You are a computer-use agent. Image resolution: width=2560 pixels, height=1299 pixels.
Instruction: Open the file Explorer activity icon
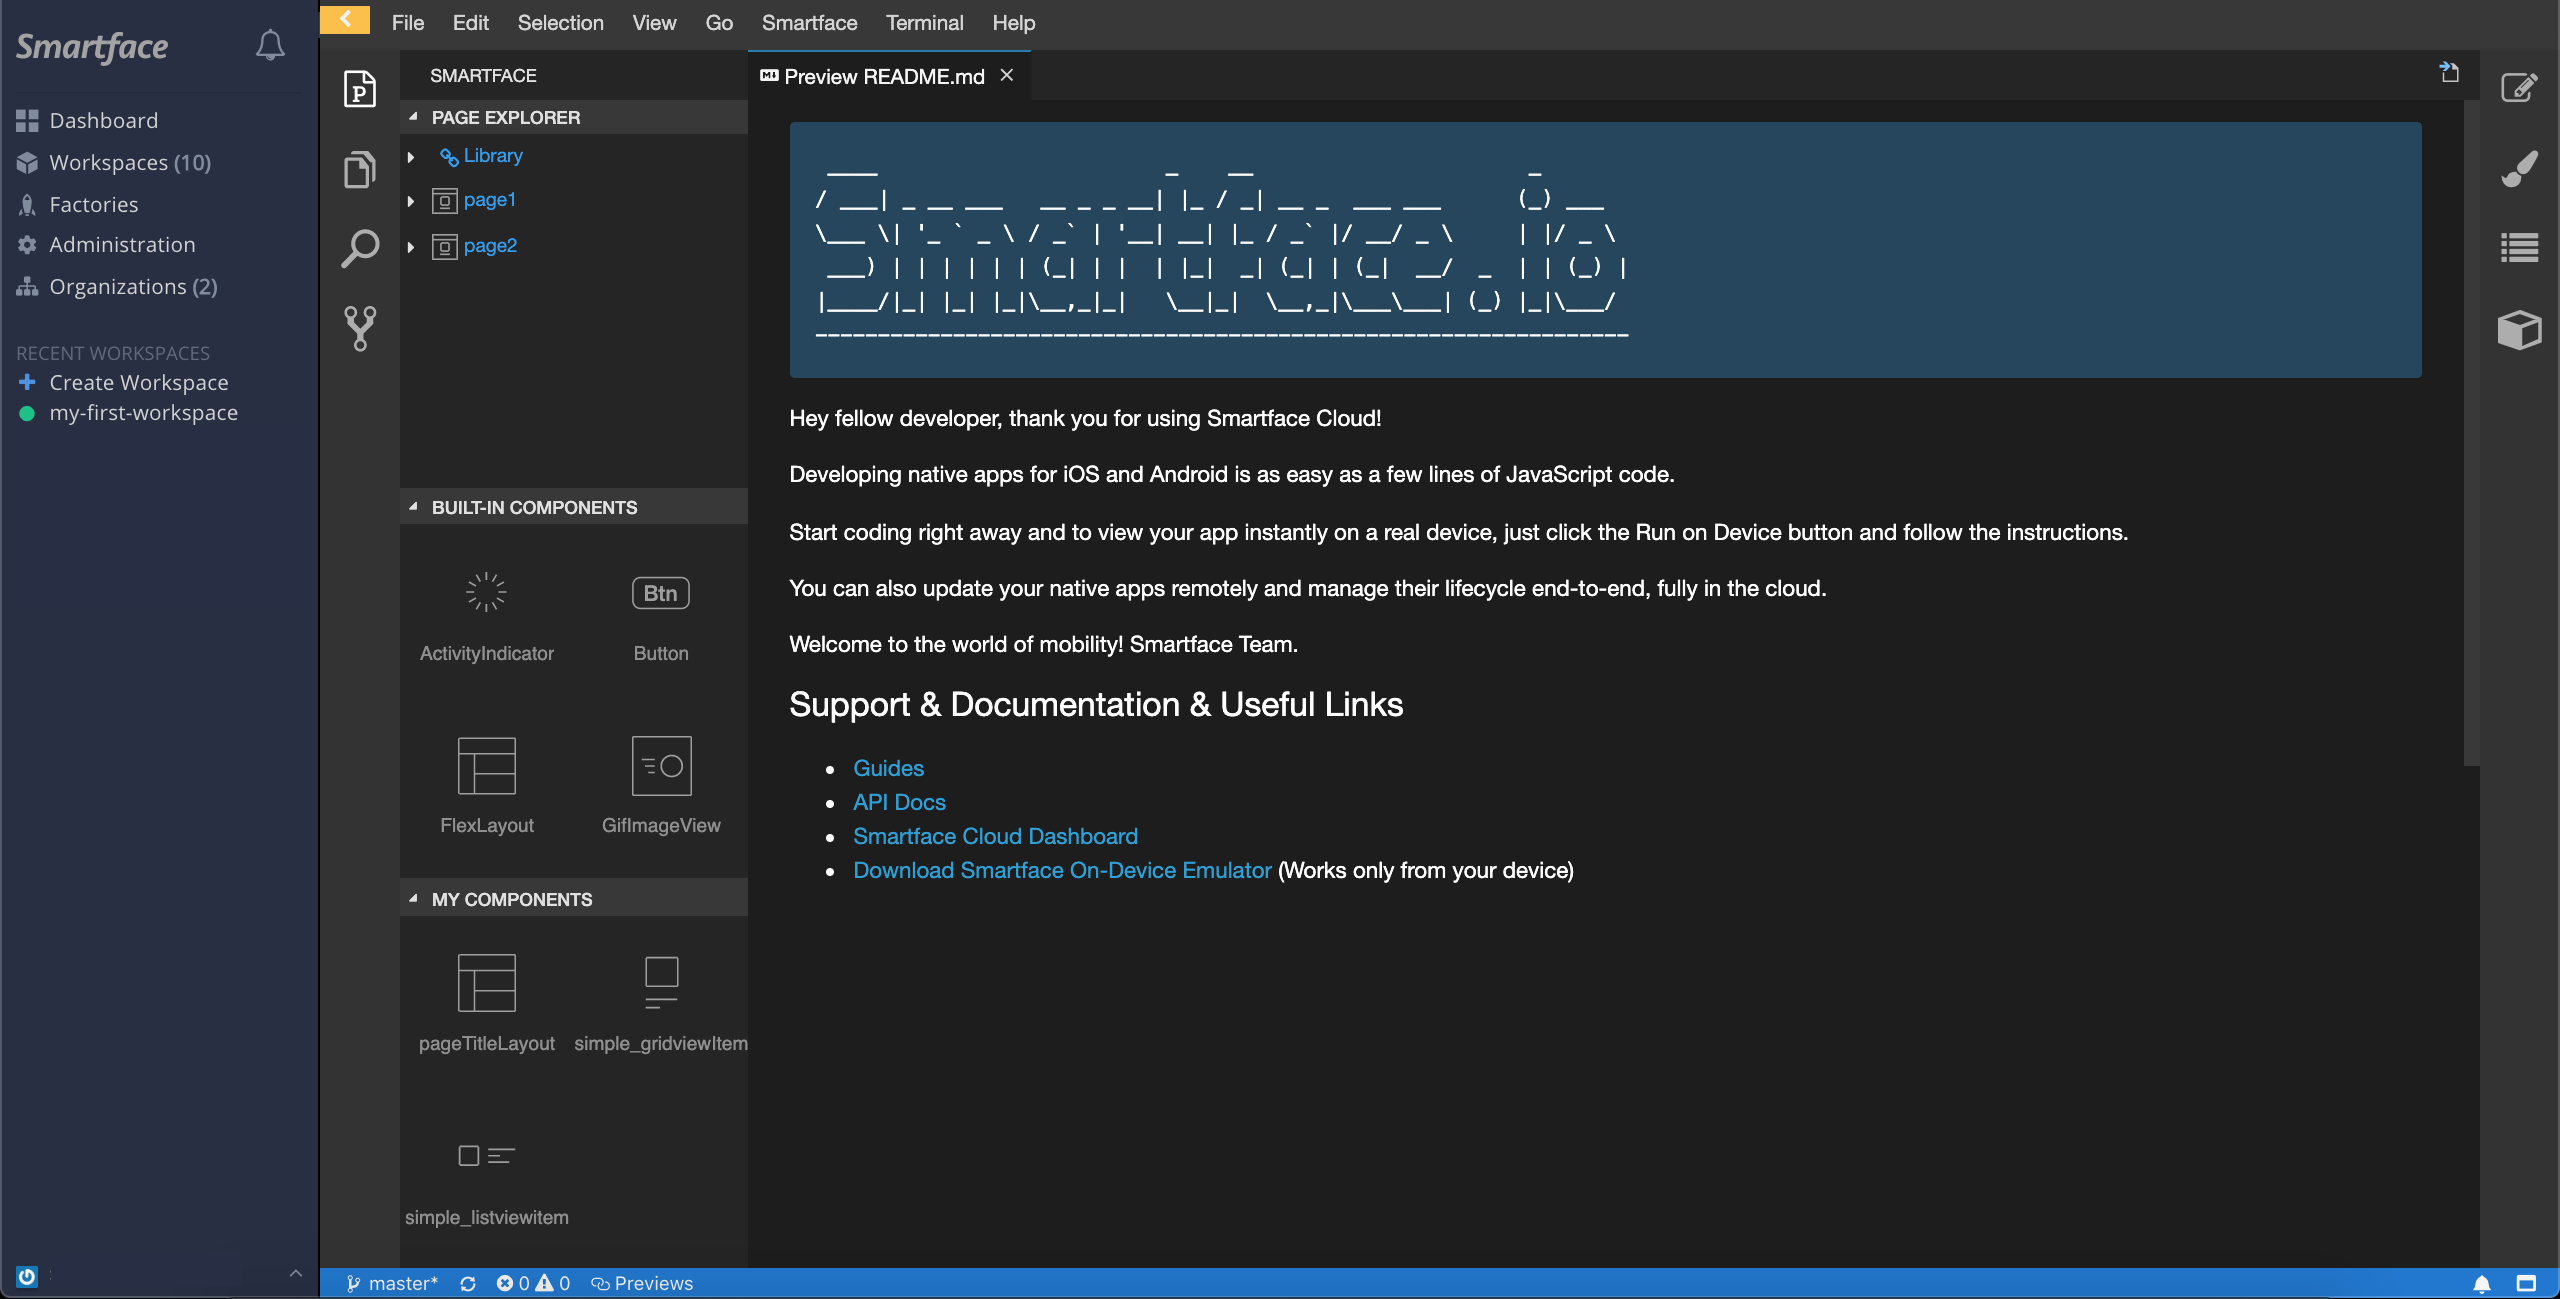(359, 169)
